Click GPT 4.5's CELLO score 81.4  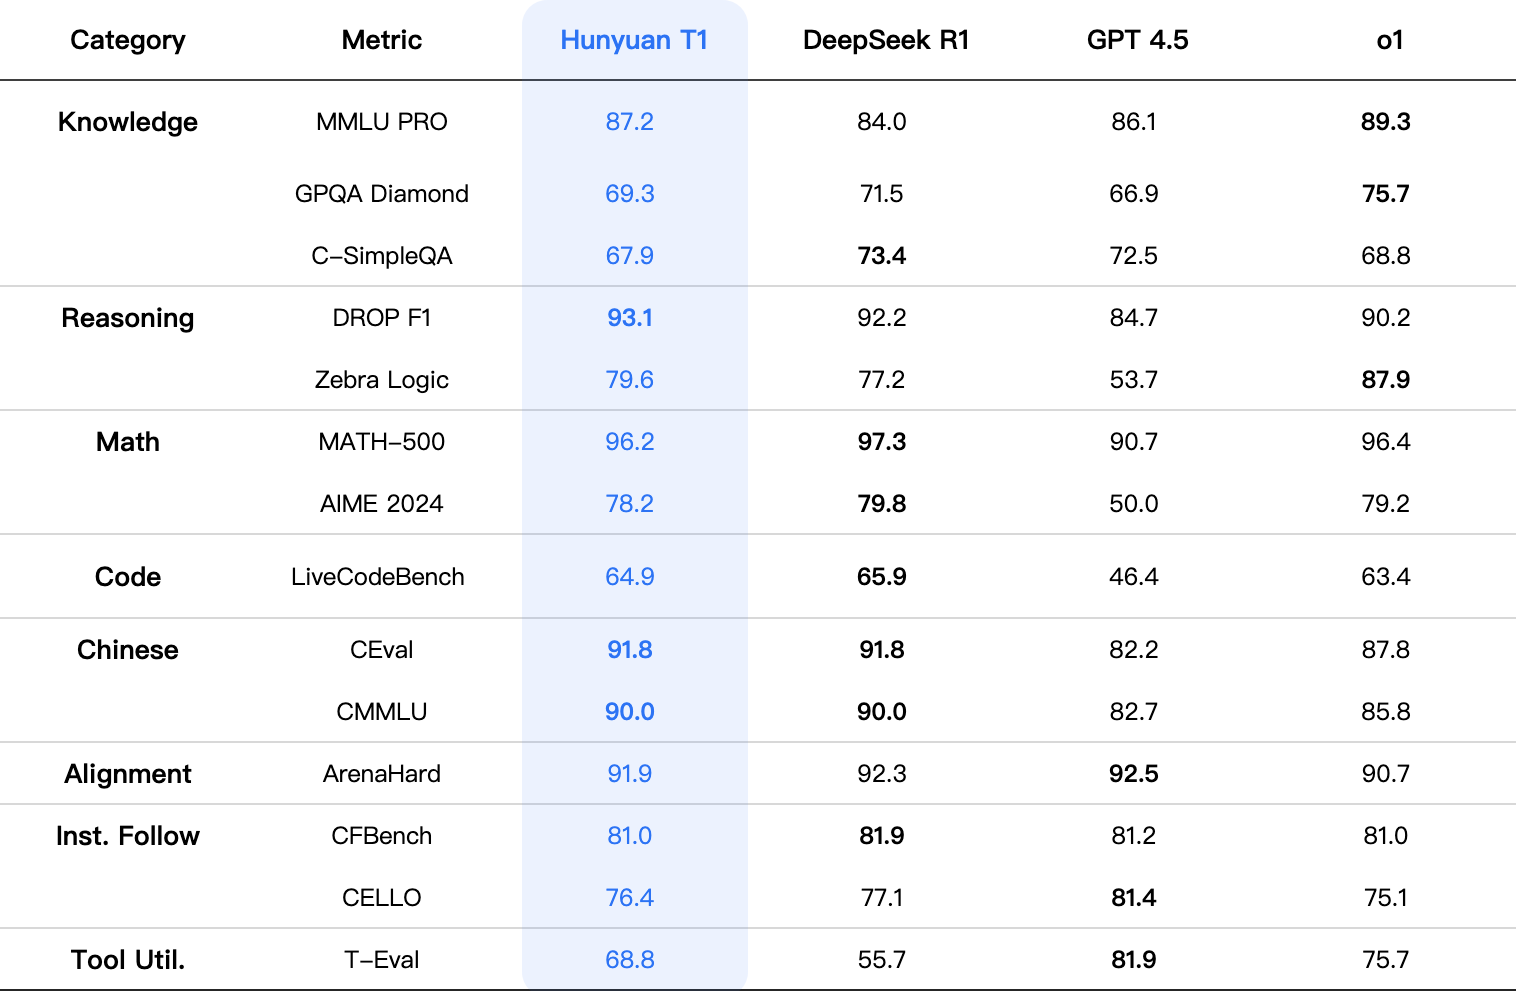(x=1134, y=898)
